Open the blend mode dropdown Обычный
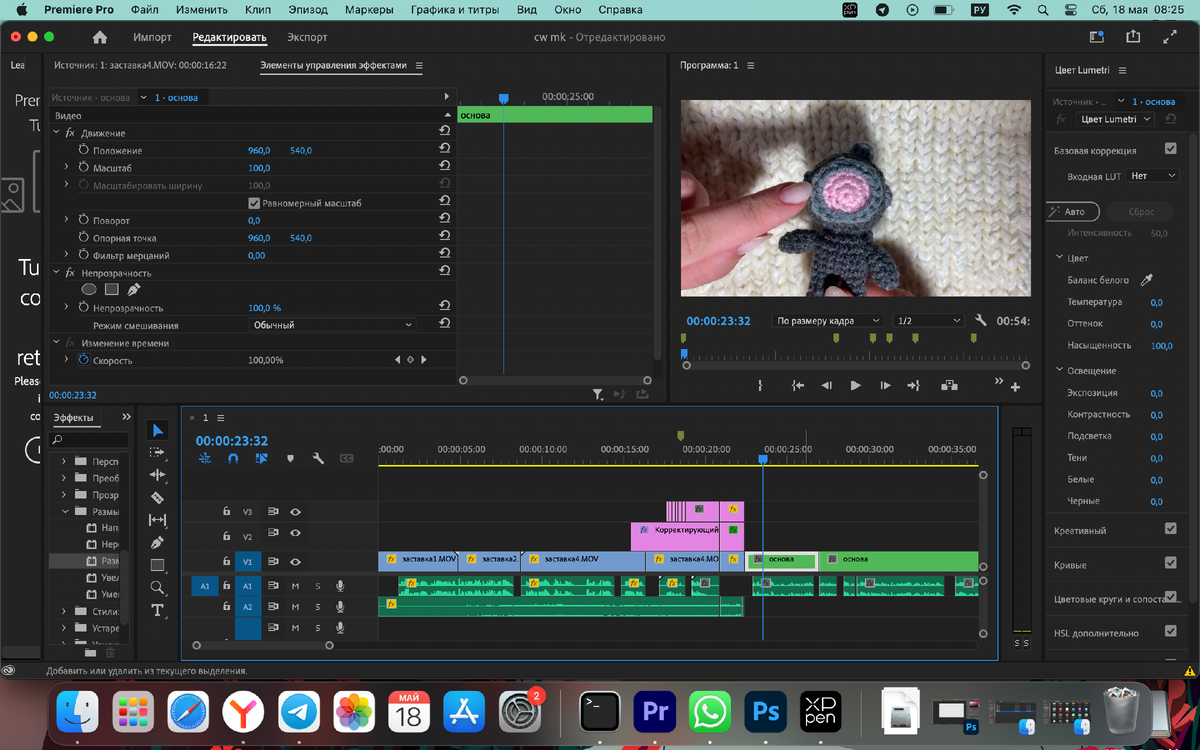This screenshot has width=1200, height=750. [x=332, y=325]
